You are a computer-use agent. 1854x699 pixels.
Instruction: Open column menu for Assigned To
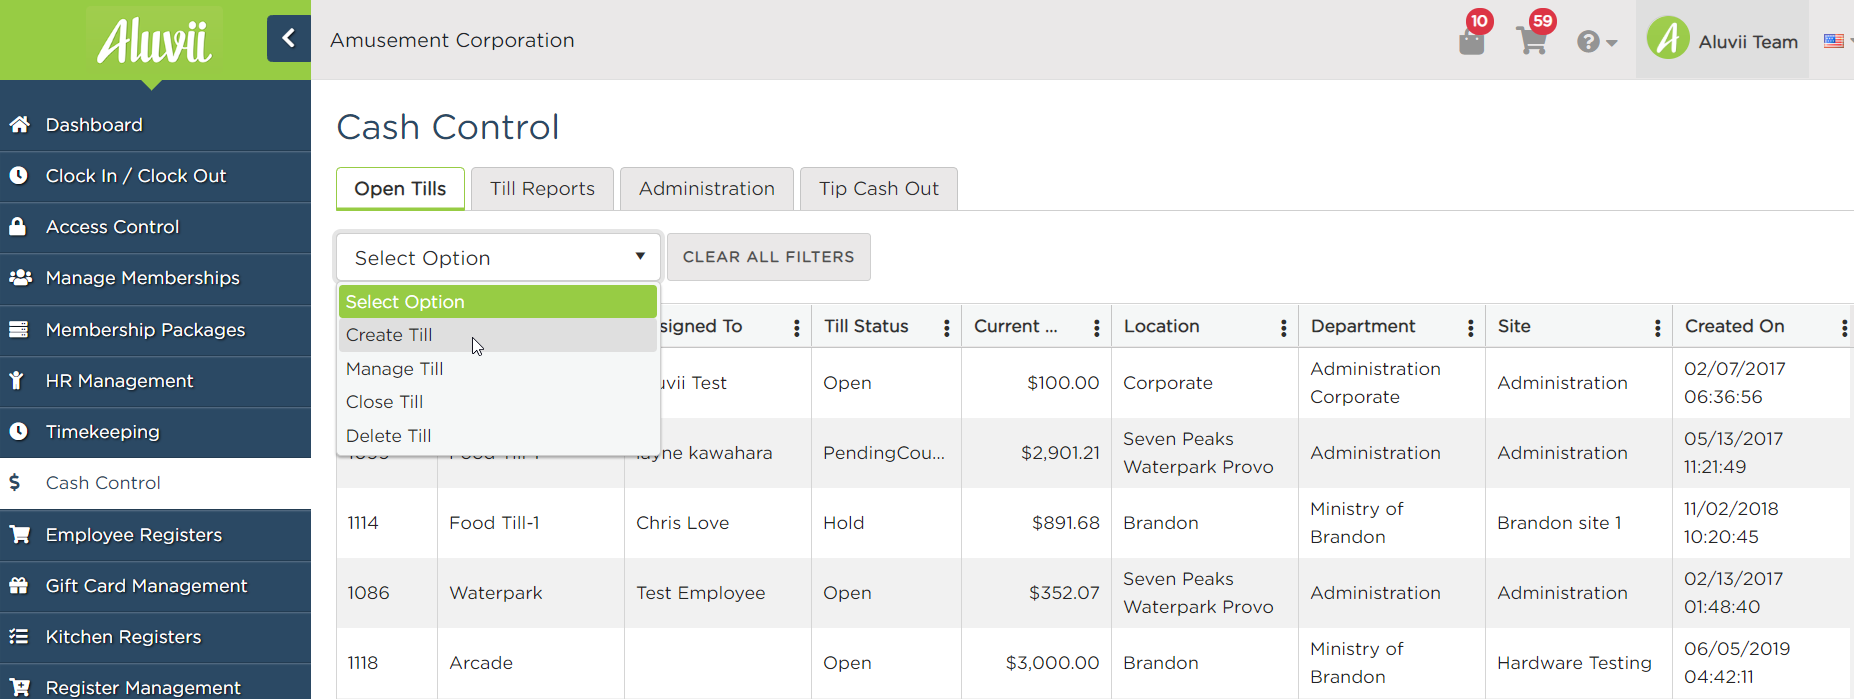coord(797,328)
